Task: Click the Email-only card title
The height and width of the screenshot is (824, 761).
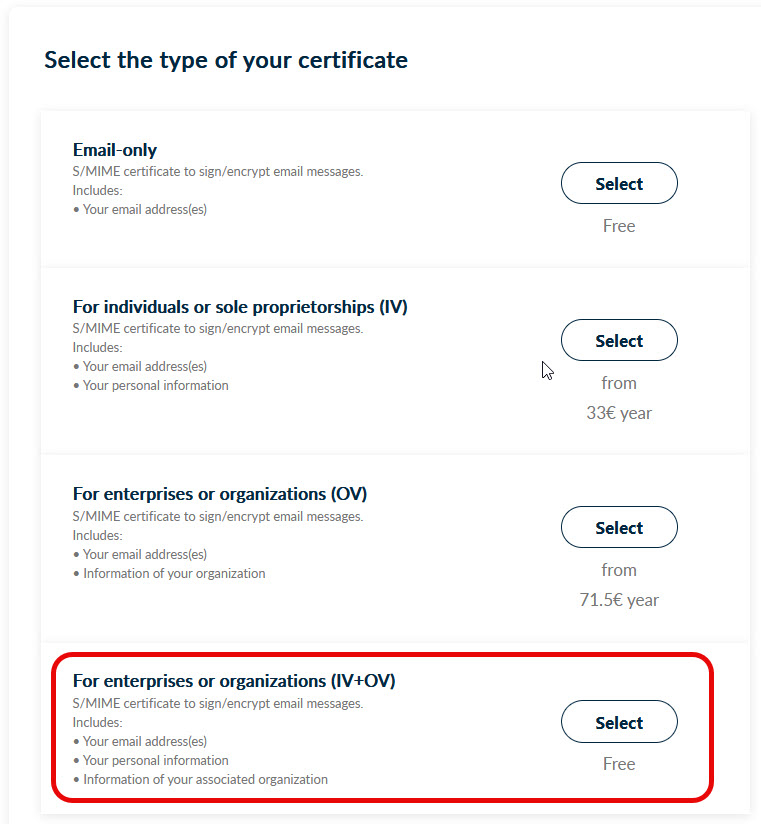Action: [x=113, y=149]
